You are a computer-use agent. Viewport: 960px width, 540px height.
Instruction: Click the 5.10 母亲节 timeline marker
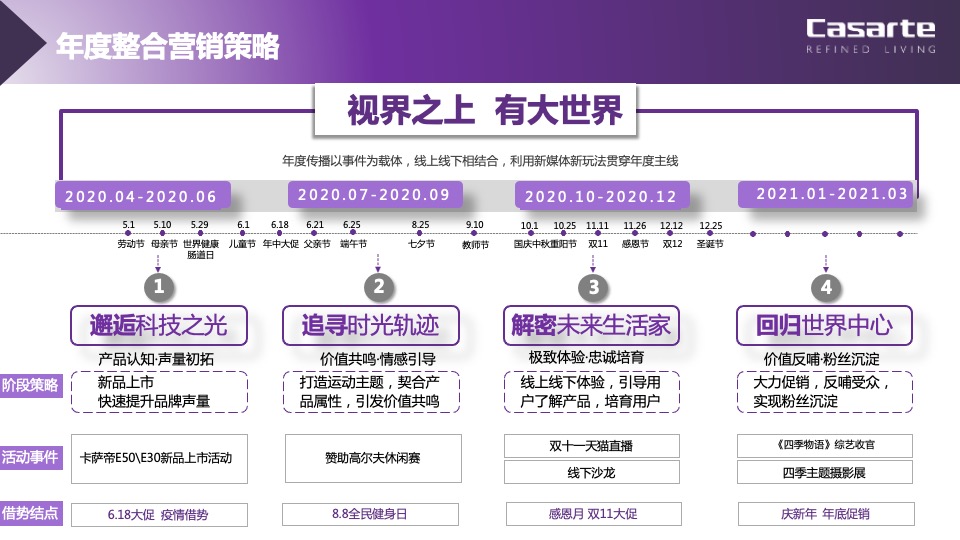point(163,234)
